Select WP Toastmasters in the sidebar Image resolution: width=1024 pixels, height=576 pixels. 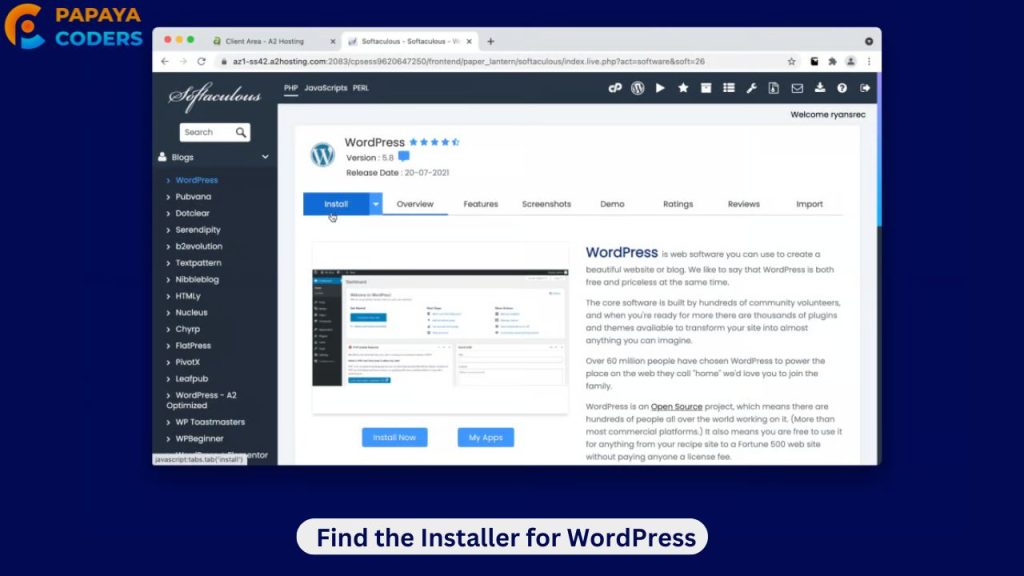tap(210, 422)
